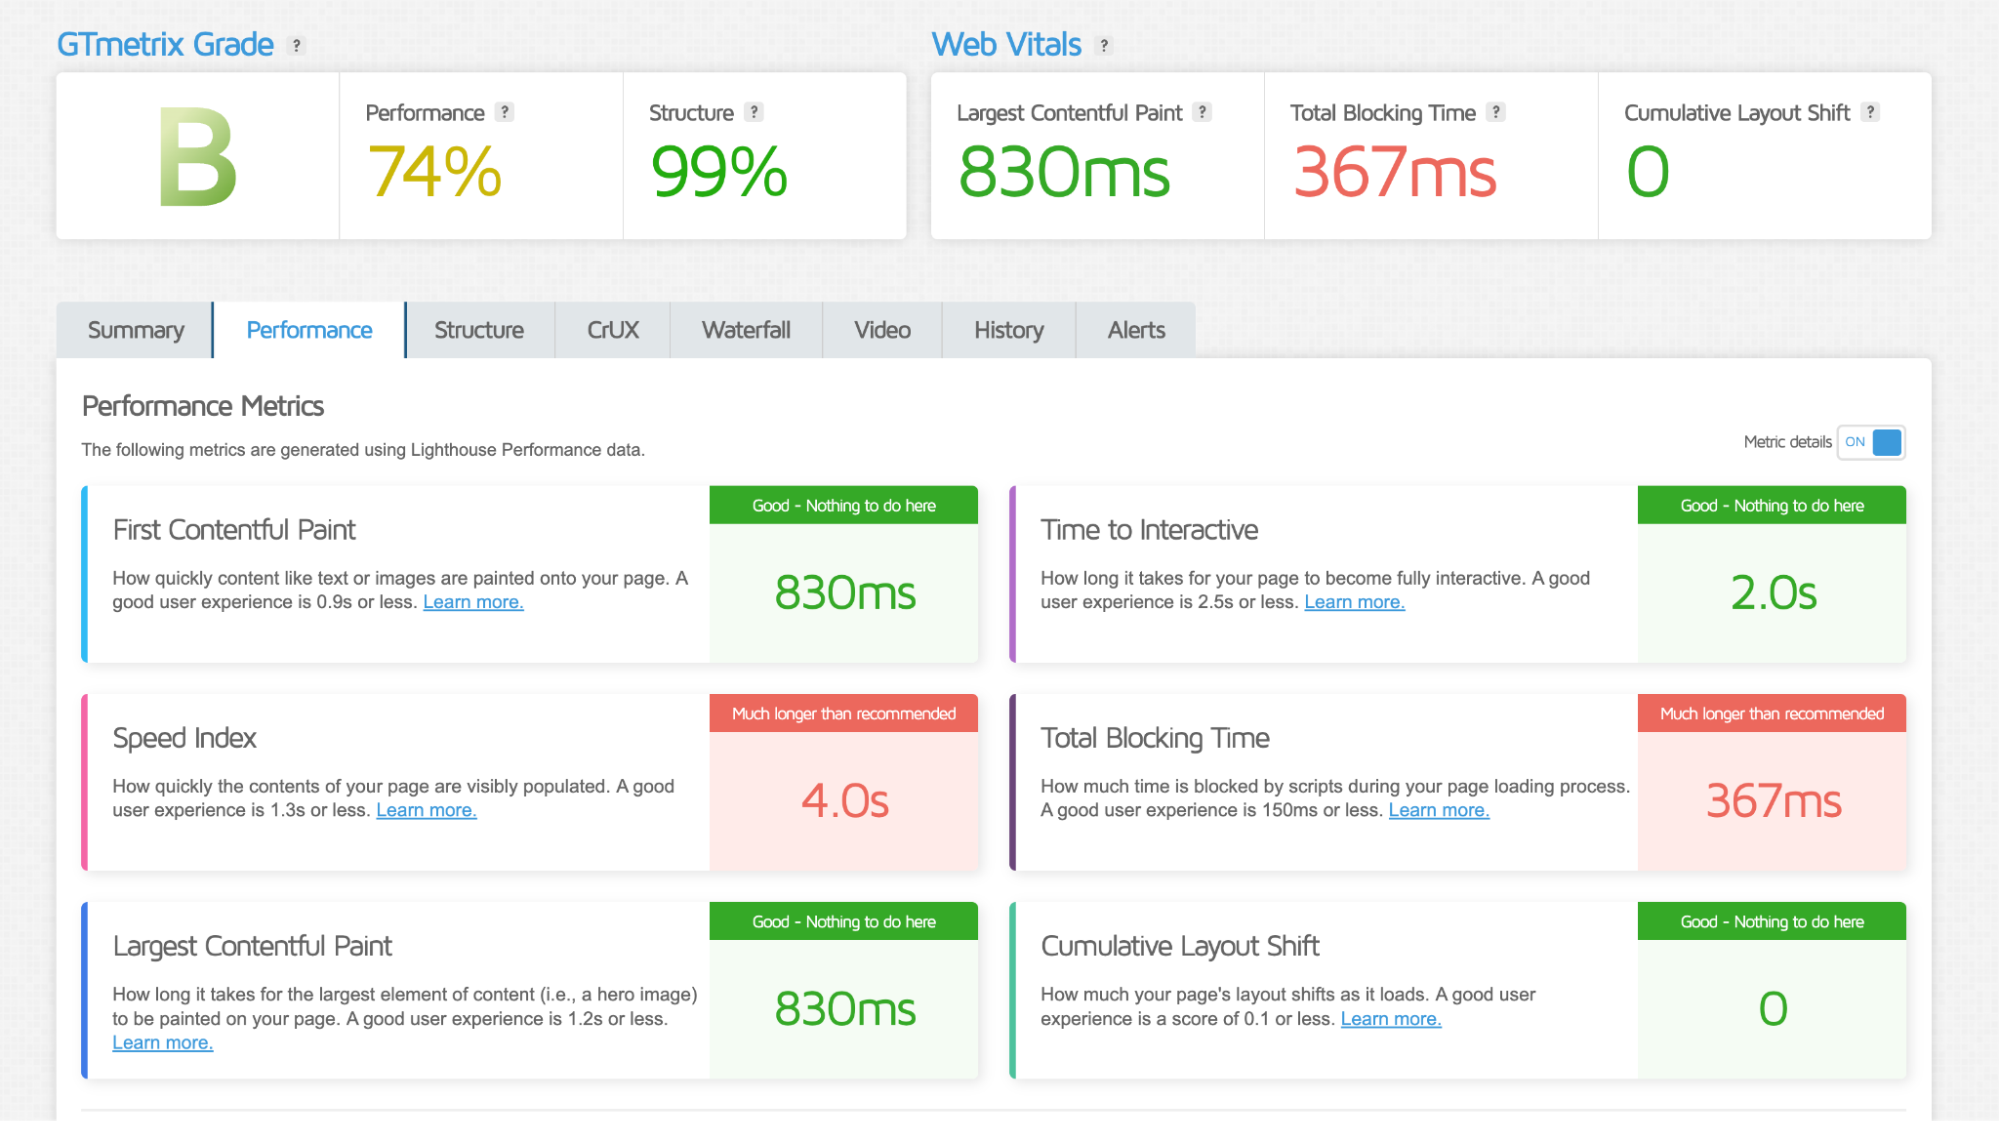
Task: Click Largest Contentful Paint help icon
Action: [1203, 112]
